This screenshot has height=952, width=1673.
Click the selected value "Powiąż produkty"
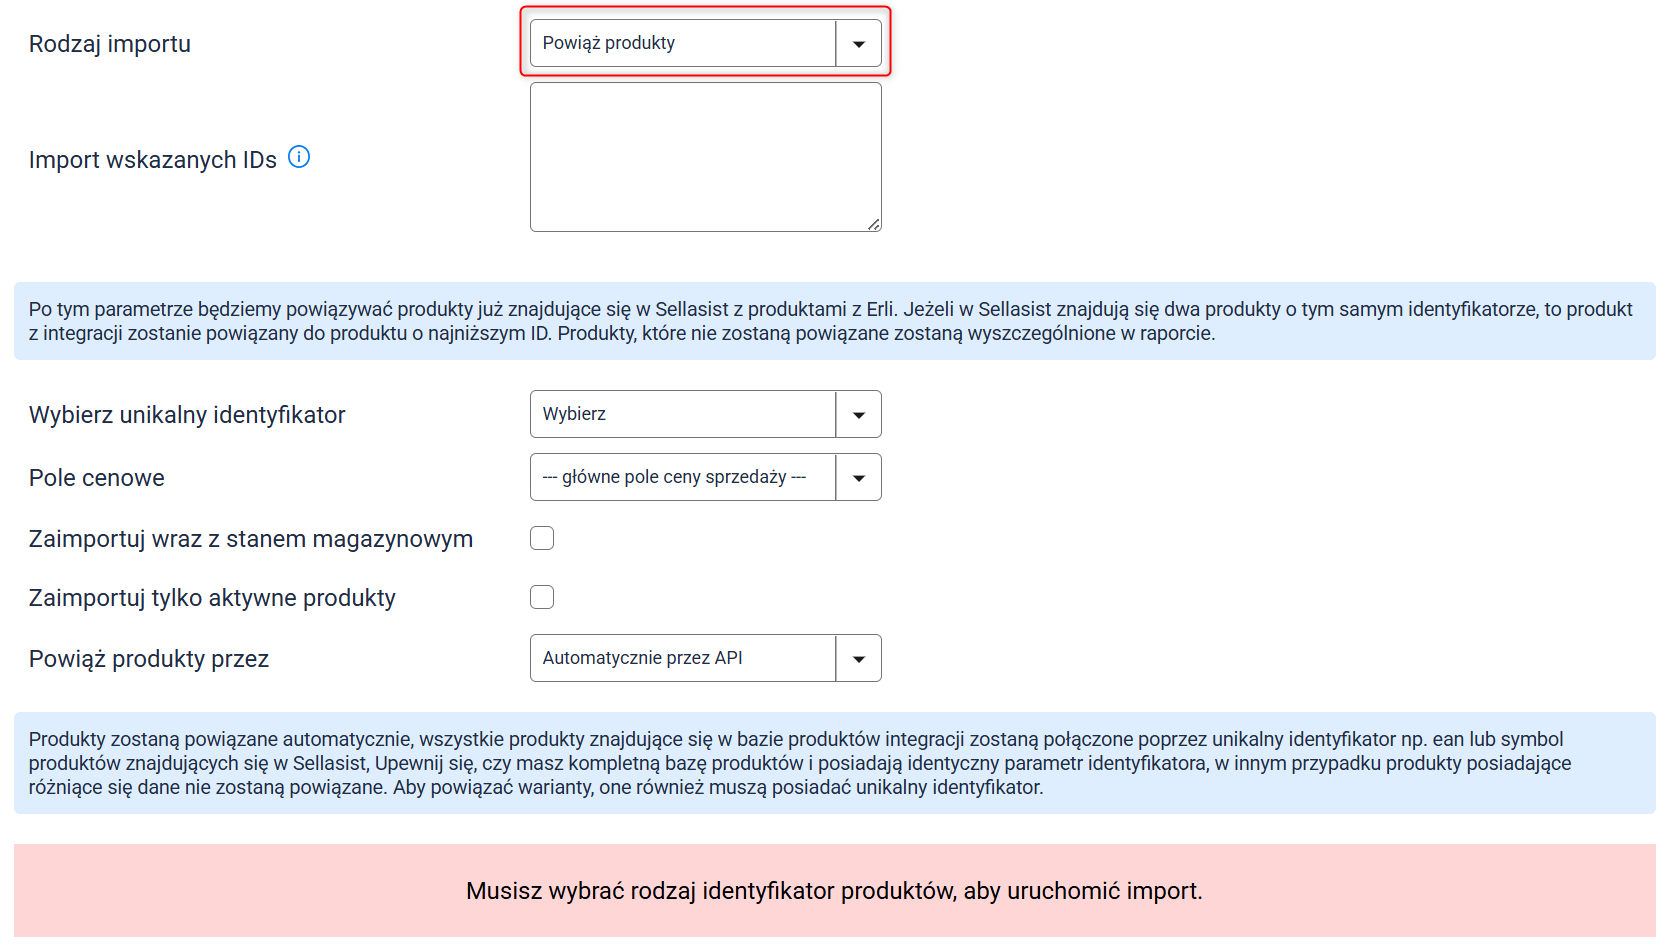609,43
